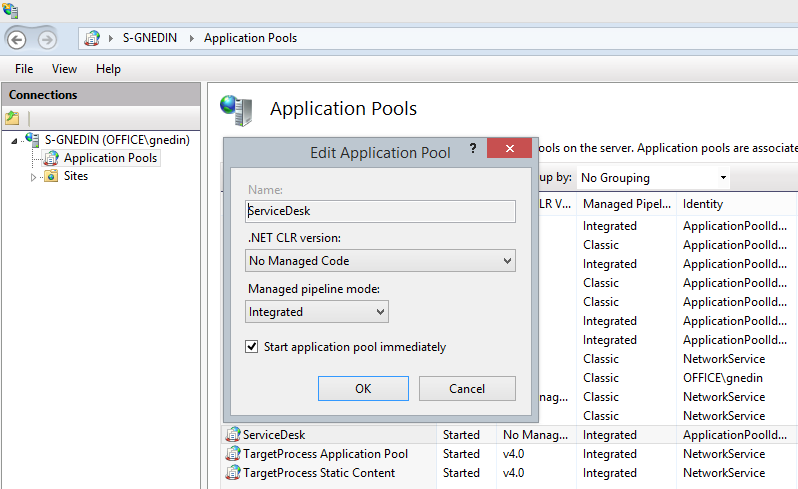Select S-GNEDIN (OFFICE\gnedin) tree item
This screenshot has height=489, width=798.
point(117,139)
